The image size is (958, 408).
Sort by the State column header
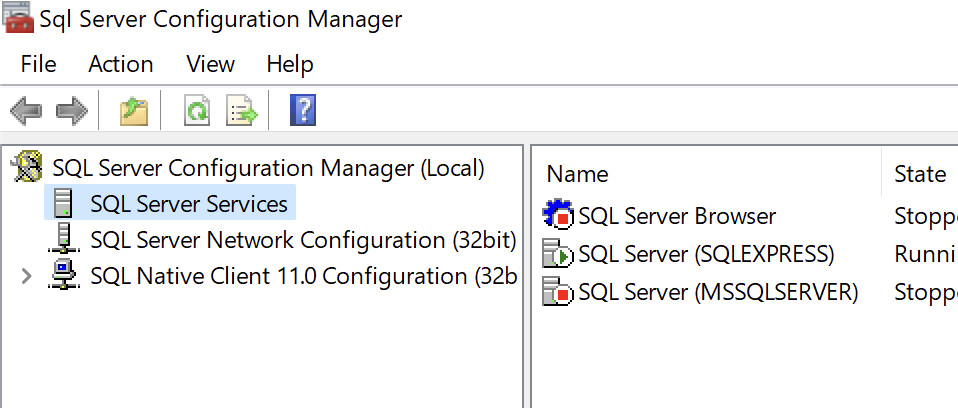pos(920,174)
